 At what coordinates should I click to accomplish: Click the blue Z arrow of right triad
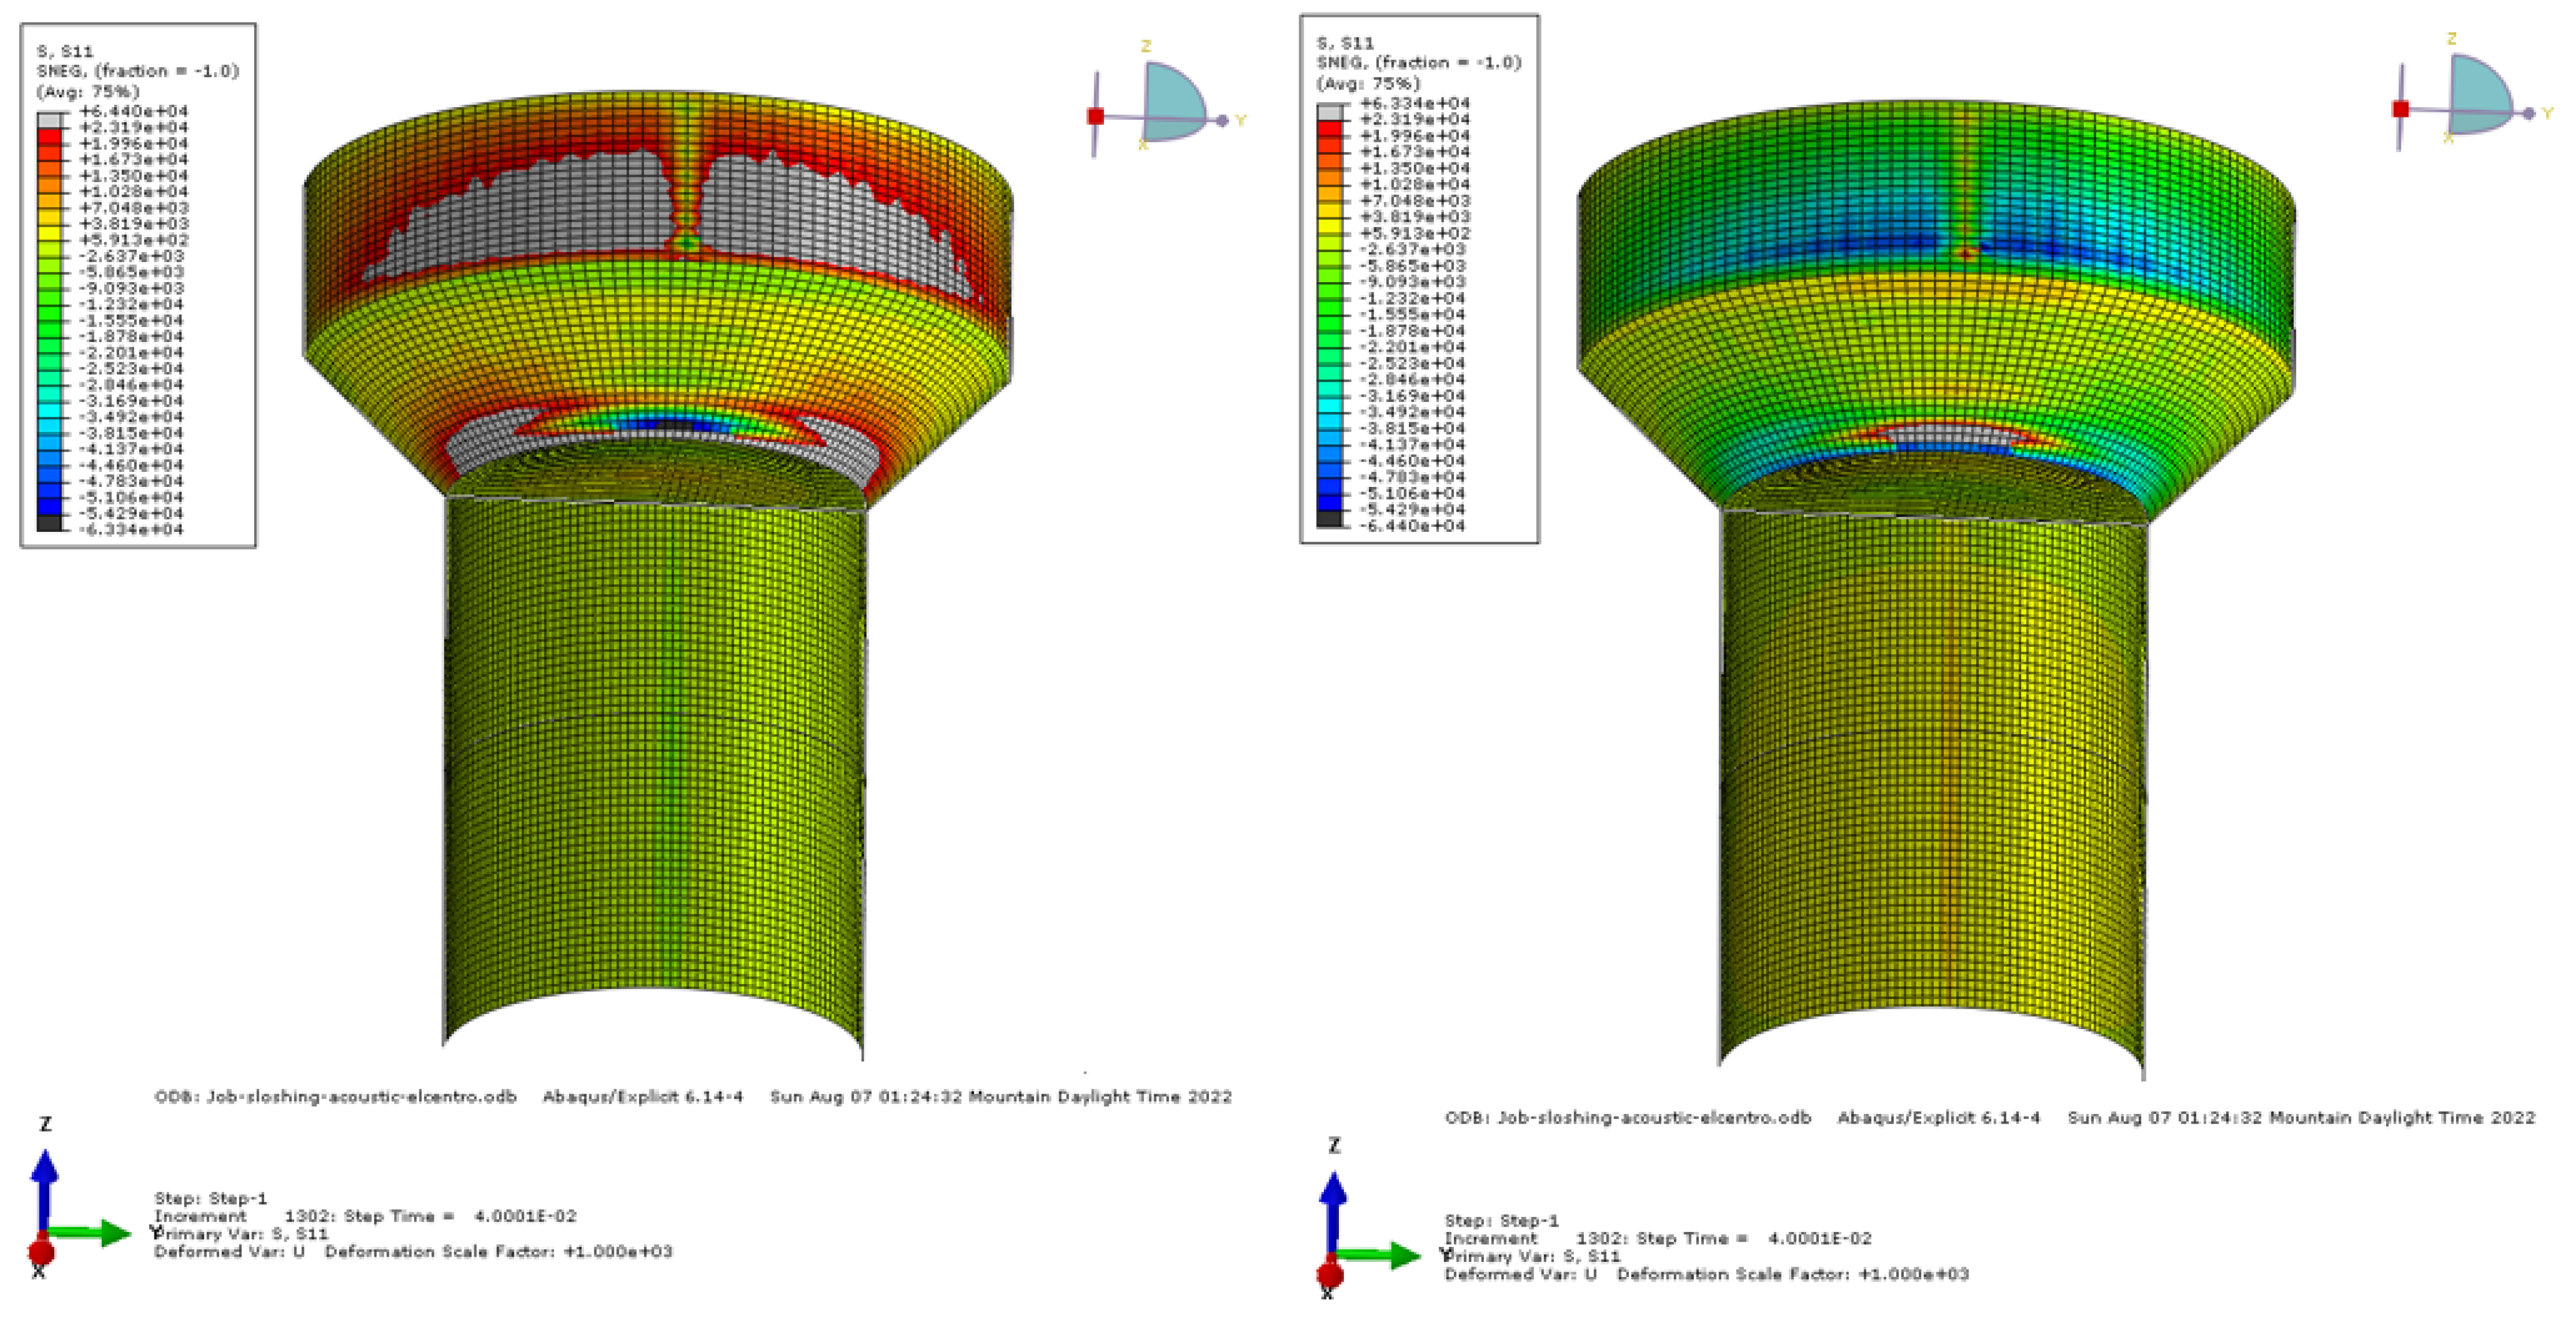(x=1333, y=1207)
